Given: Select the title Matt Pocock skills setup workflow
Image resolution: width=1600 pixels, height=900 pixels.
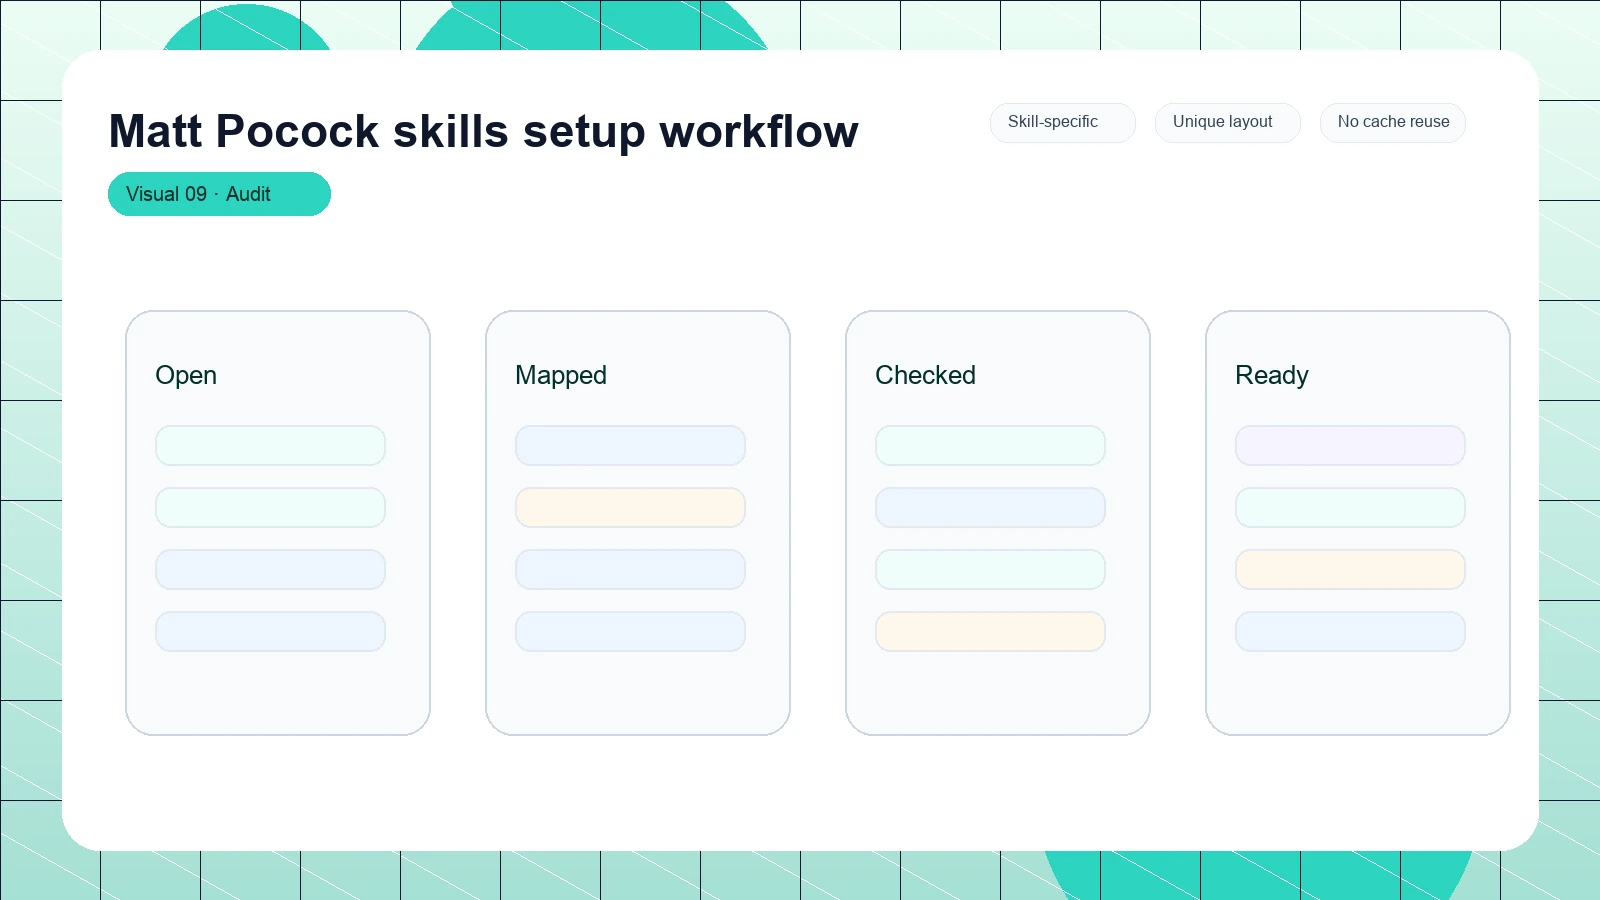Looking at the screenshot, I should pos(483,131).
